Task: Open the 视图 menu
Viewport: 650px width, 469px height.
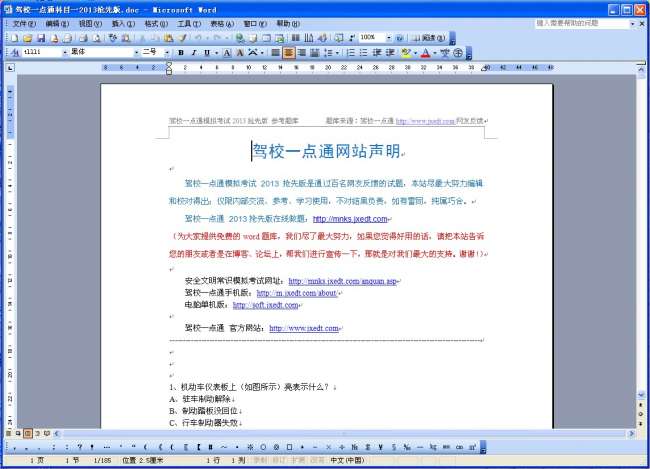Action: point(90,24)
